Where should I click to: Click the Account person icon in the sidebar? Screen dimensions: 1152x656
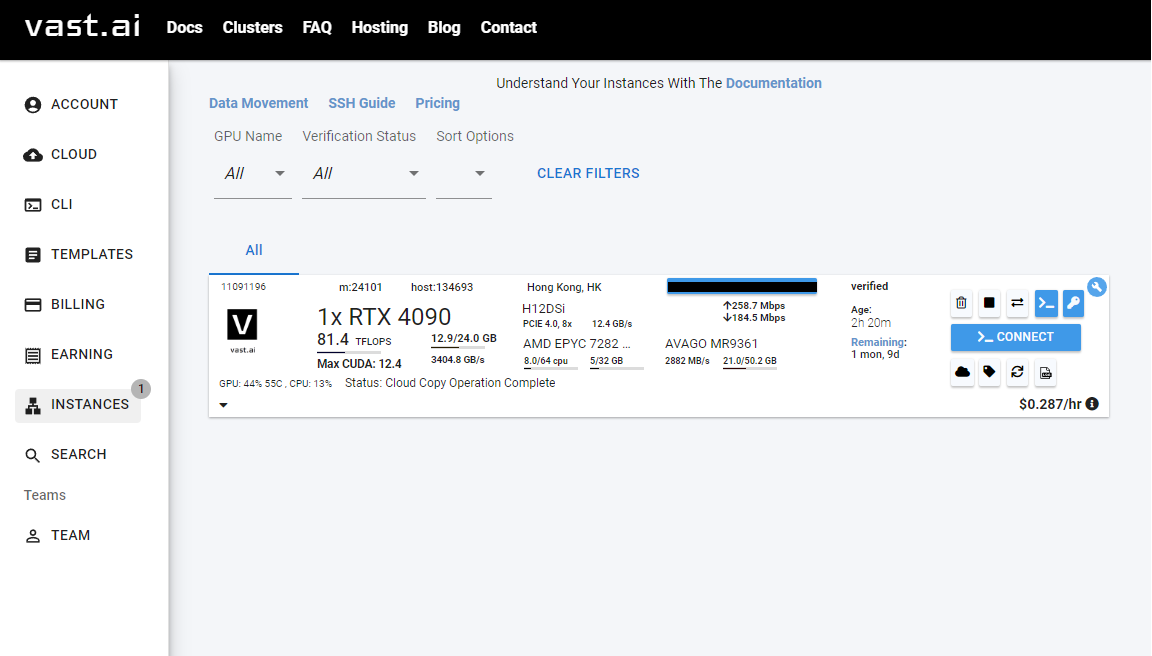[33, 104]
